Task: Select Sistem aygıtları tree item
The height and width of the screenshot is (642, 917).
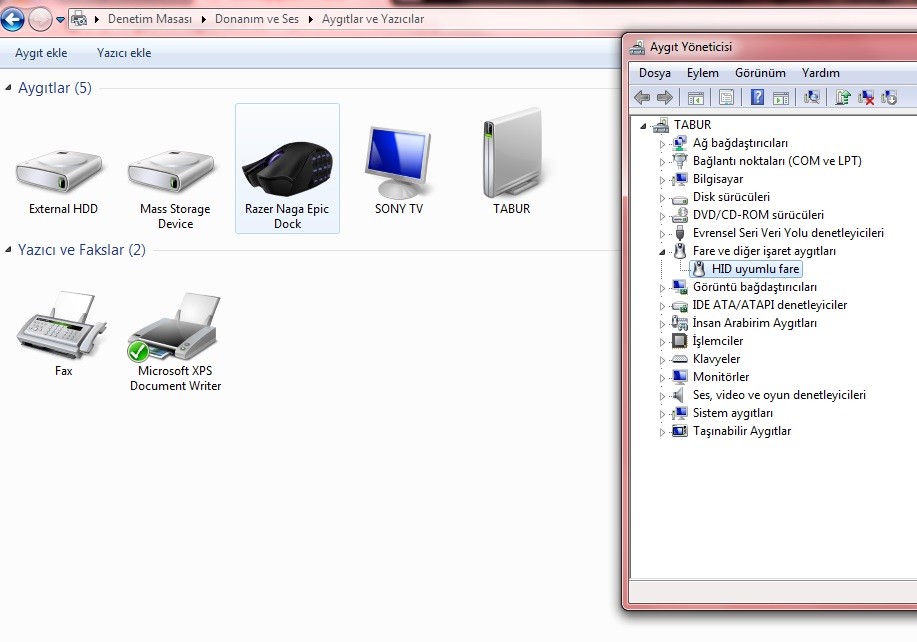Action: coord(733,413)
